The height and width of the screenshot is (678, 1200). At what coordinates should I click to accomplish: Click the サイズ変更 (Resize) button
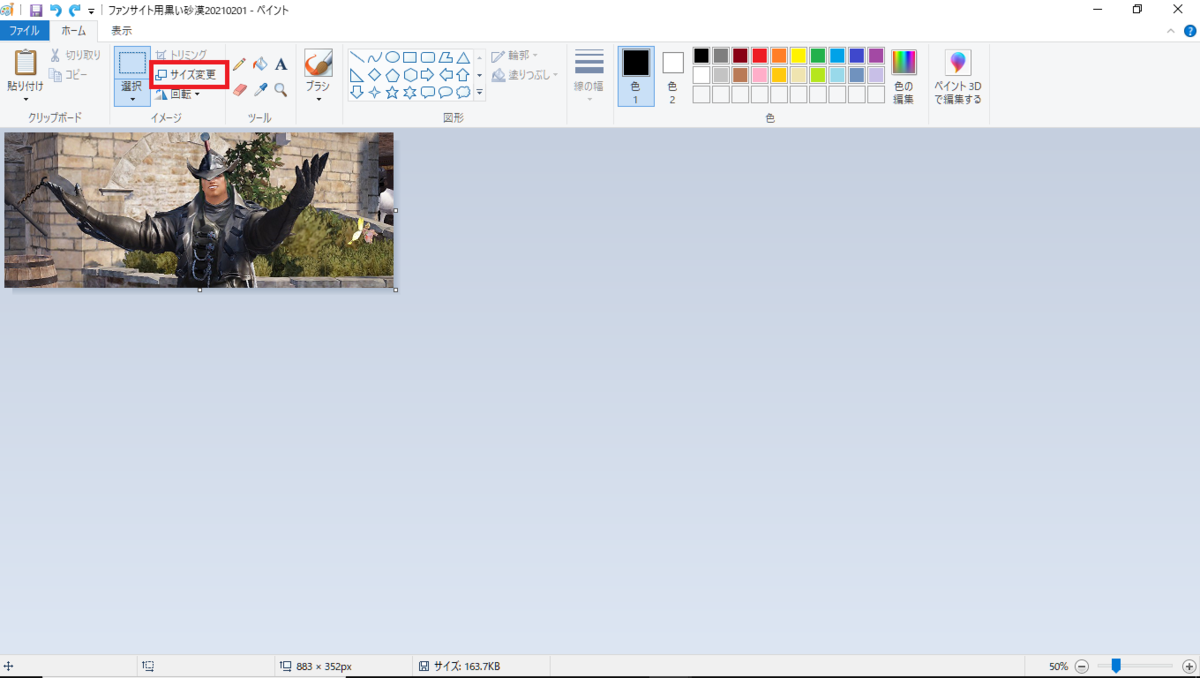point(186,75)
